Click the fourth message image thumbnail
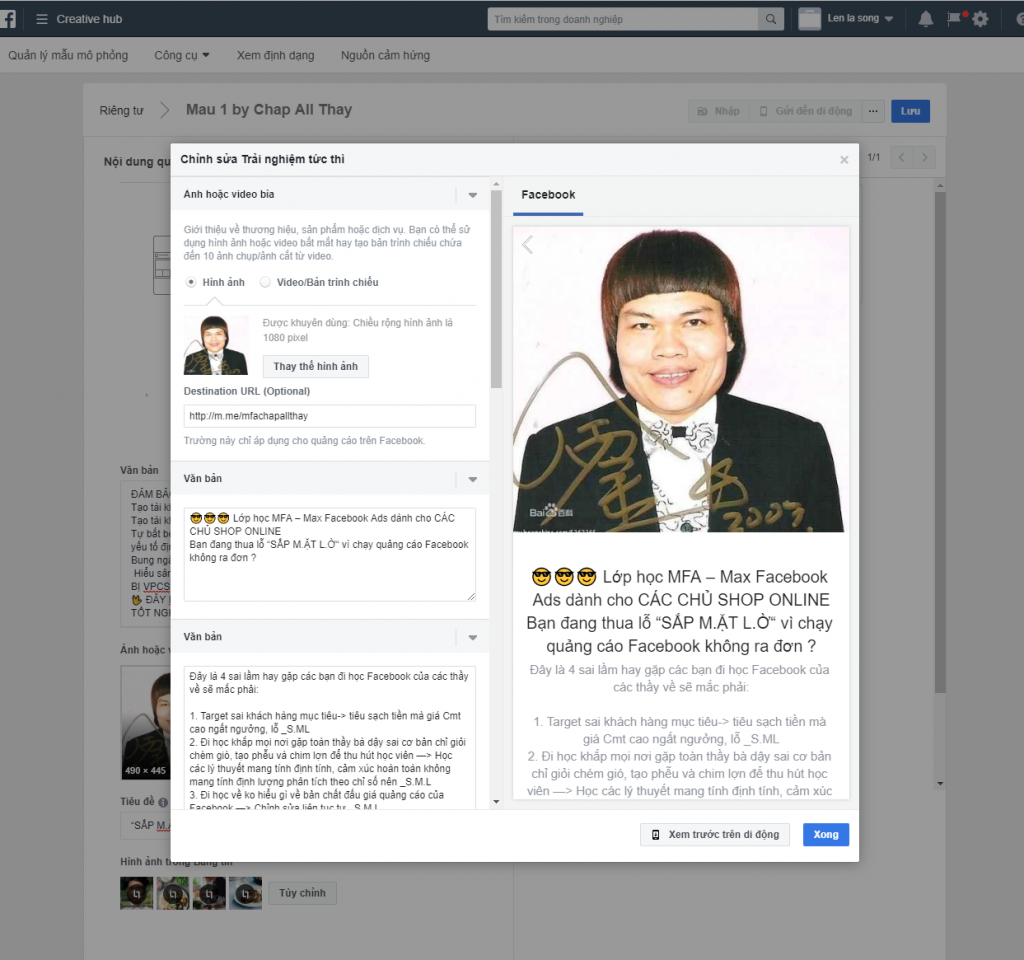 pyautogui.click(x=246, y=893)
